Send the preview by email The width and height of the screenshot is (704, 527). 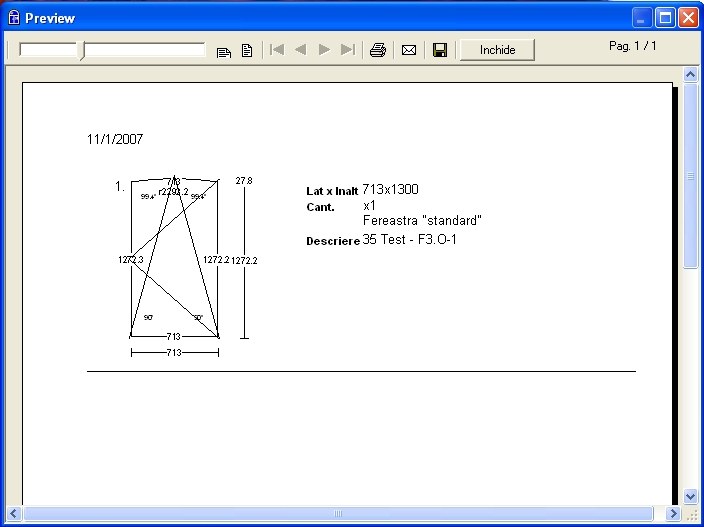click(409, 50)
